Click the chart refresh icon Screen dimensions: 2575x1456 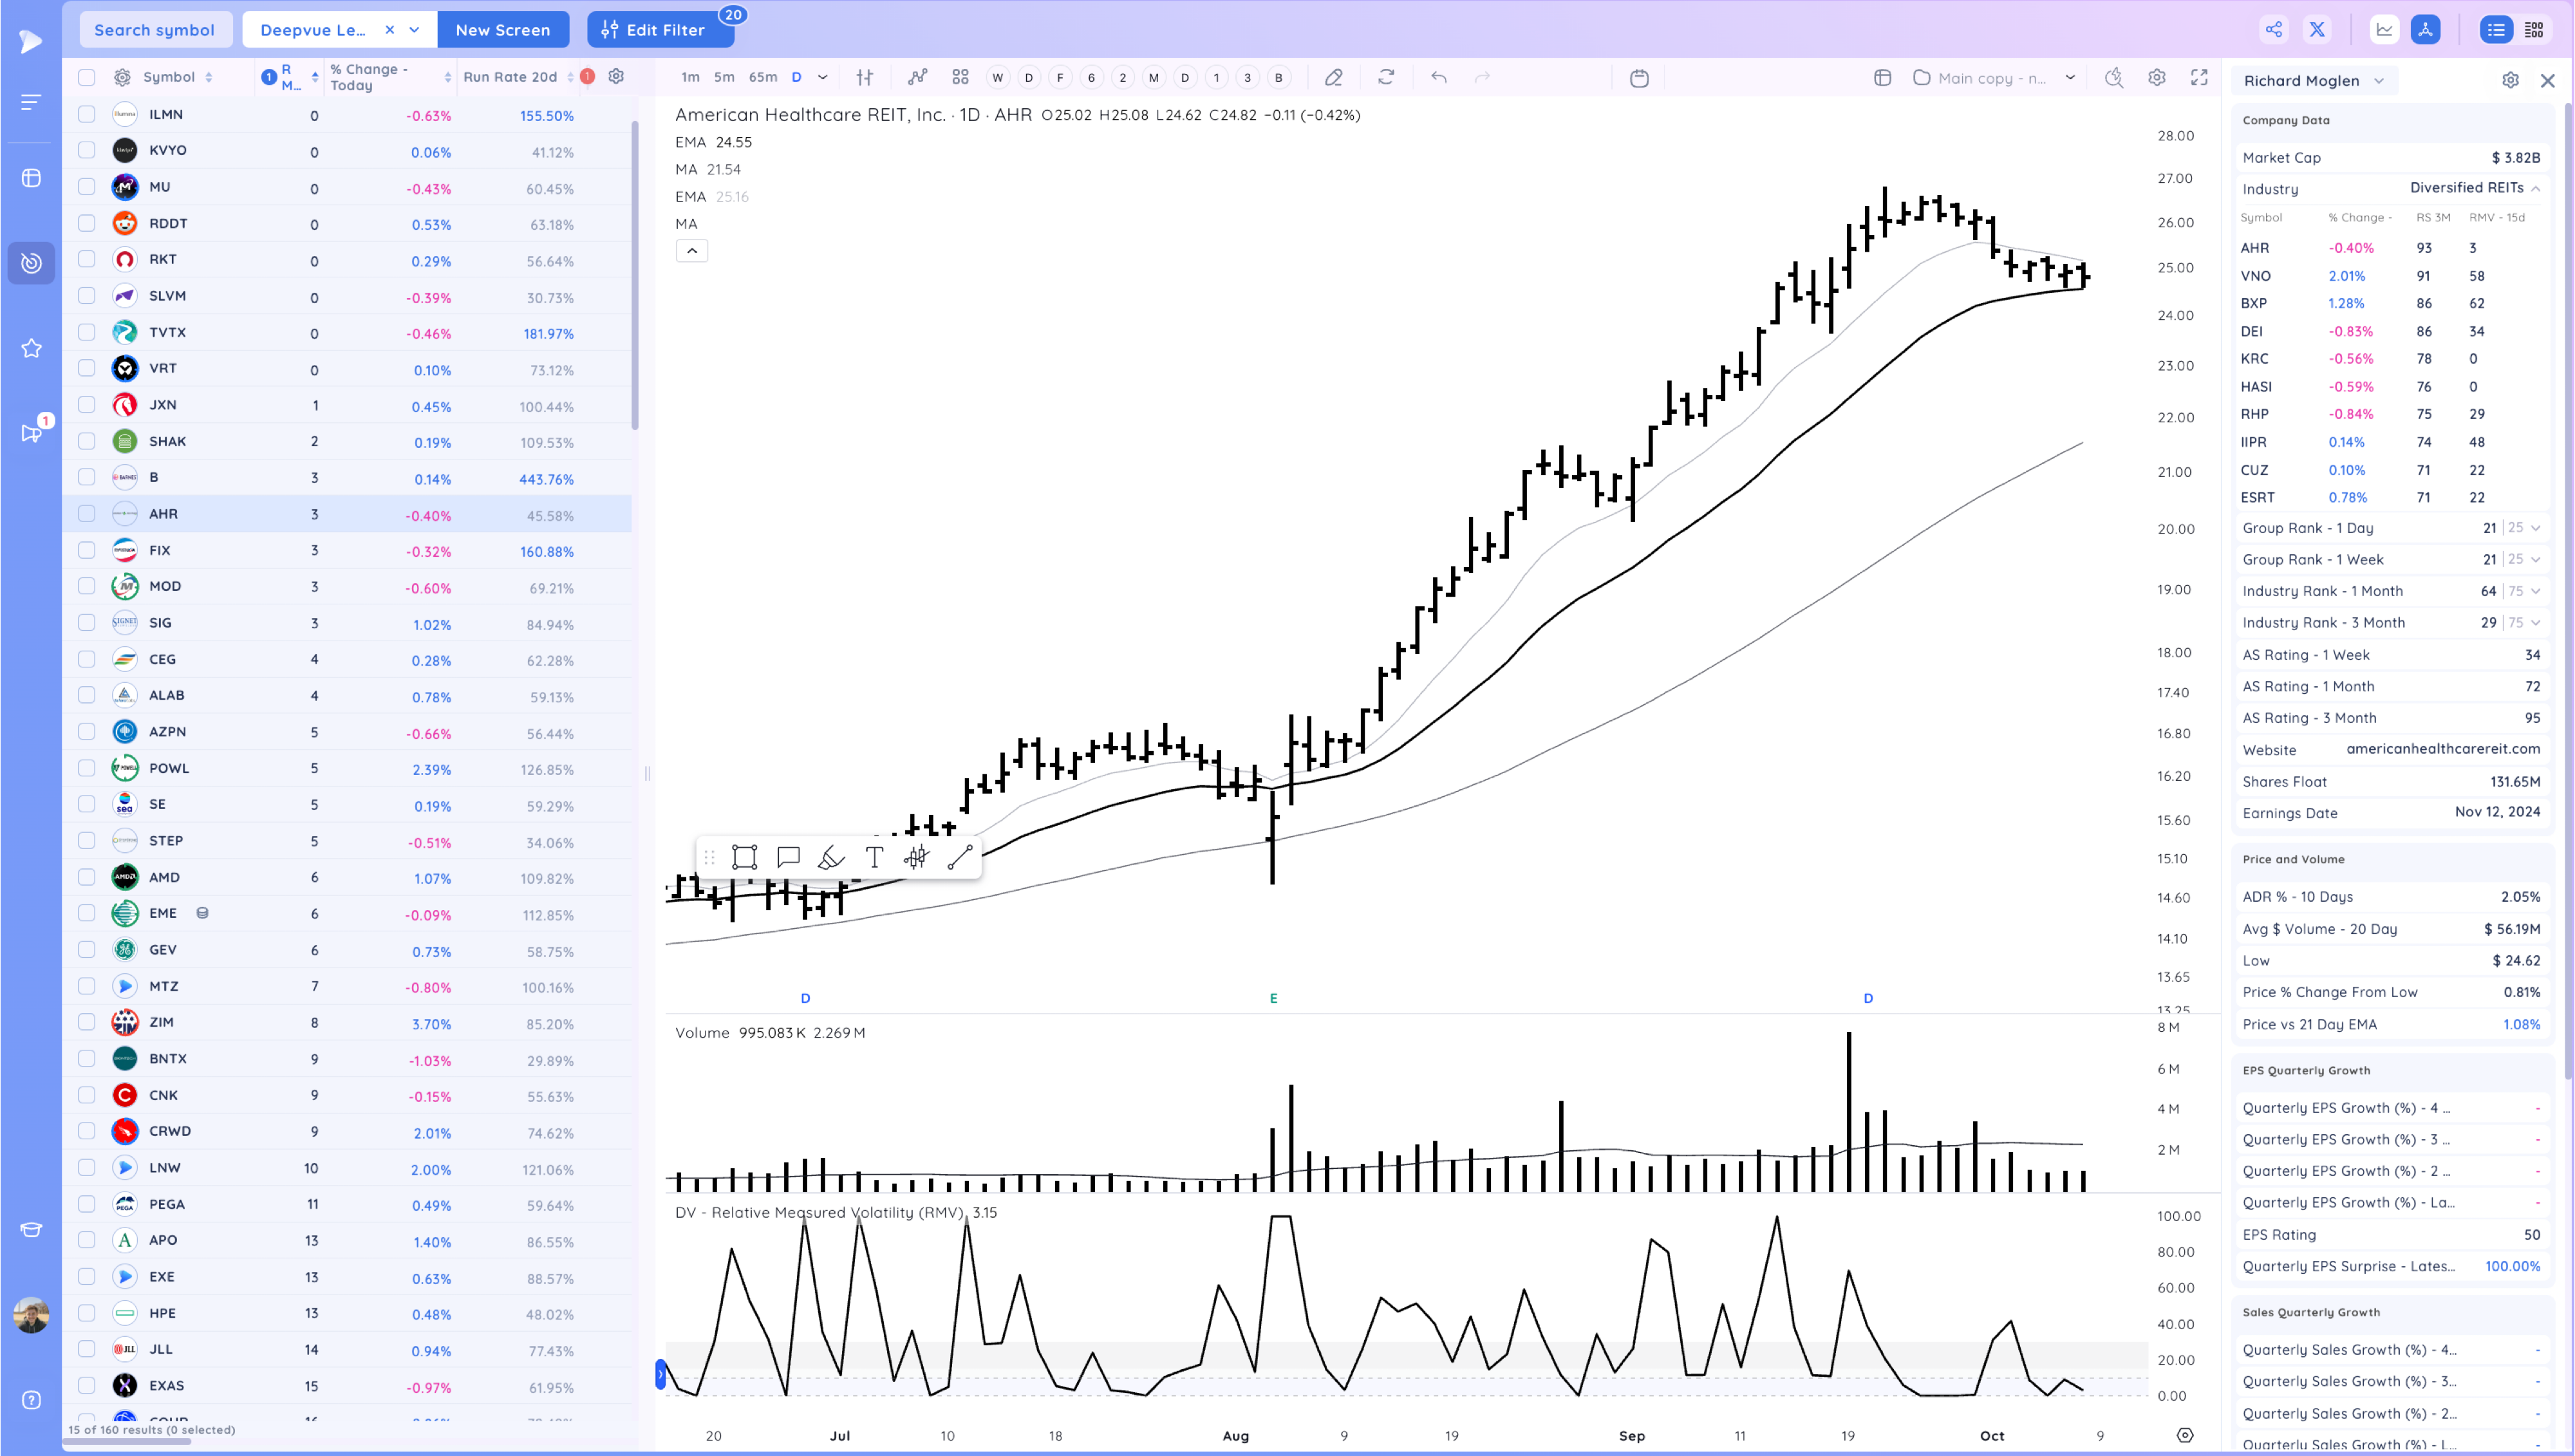pos(1386,77)
